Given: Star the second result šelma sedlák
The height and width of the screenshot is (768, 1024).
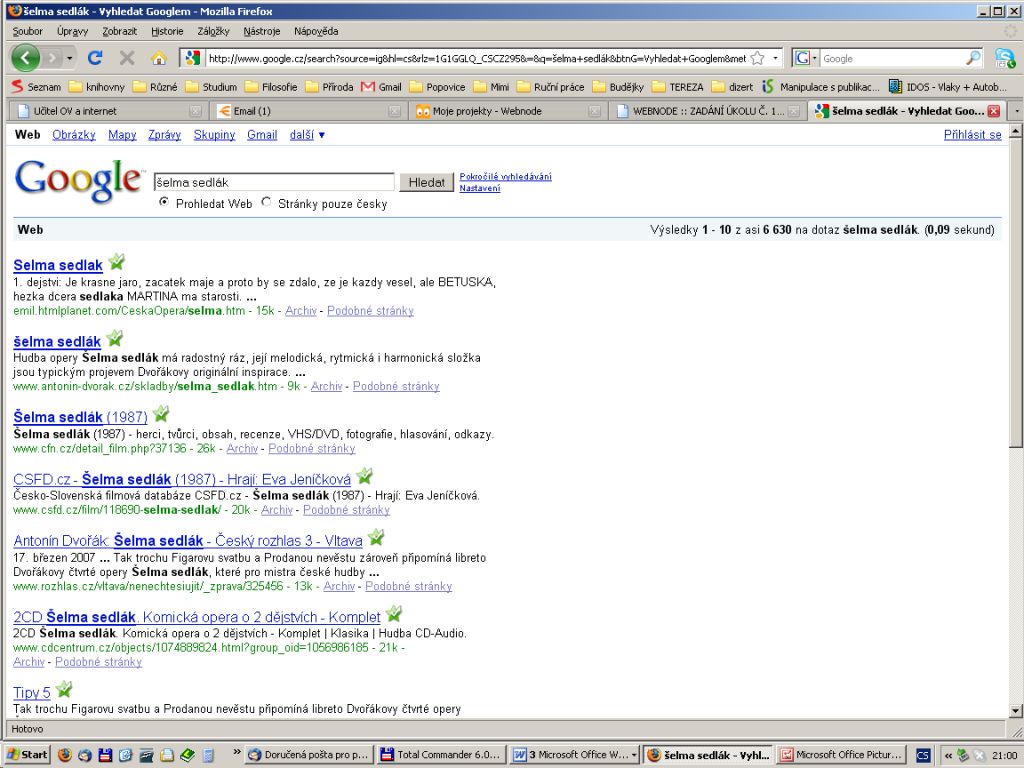Looking at the screenshot, I should 115,338.
